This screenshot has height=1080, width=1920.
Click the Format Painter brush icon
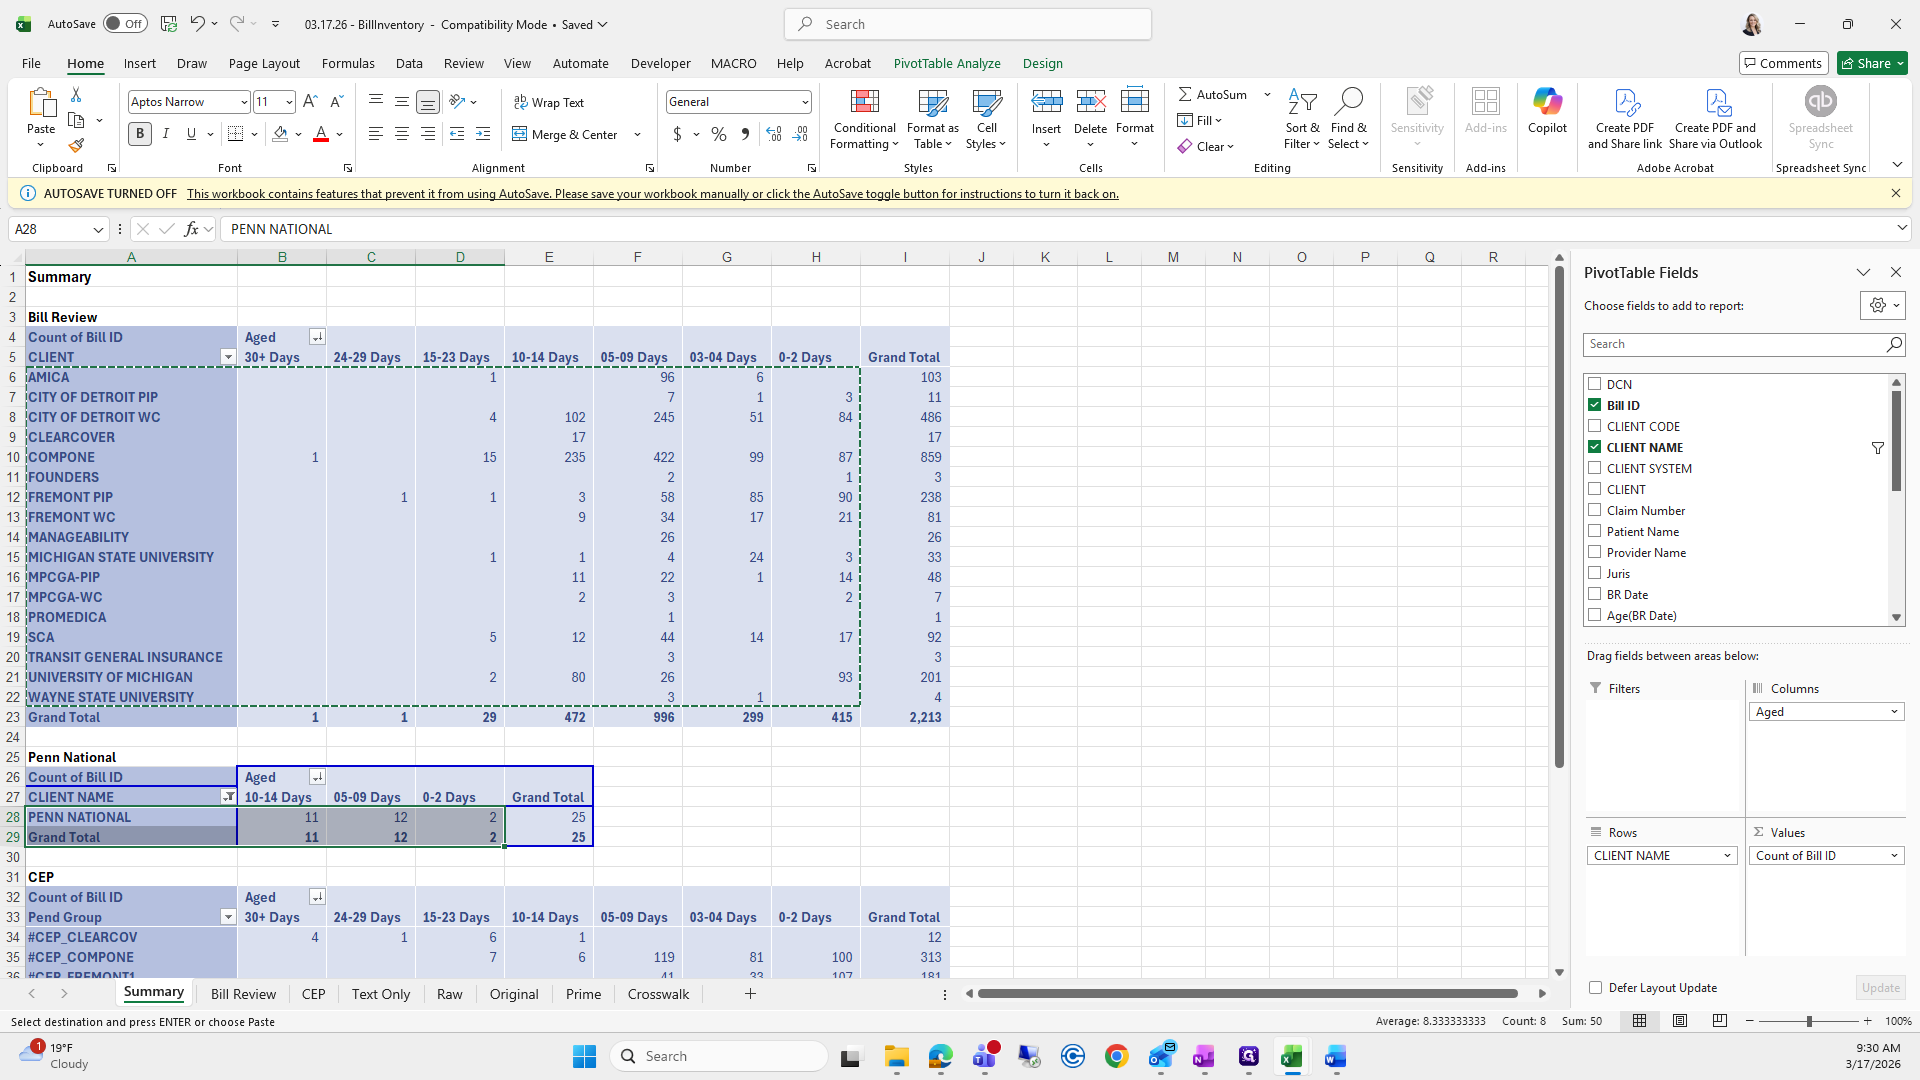coord(76,146)
